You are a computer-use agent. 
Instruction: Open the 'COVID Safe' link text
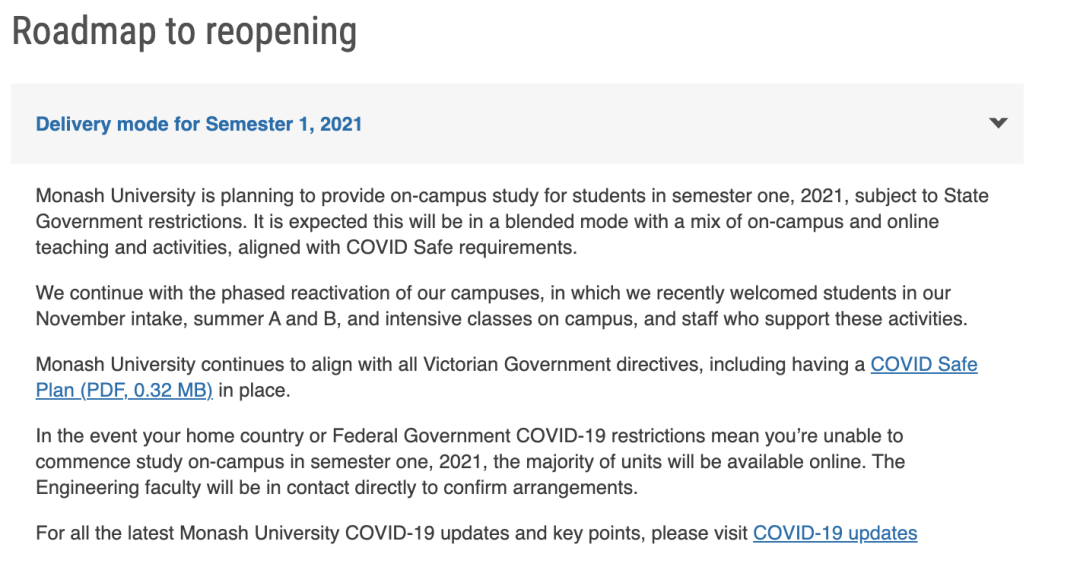coord(924,364)
